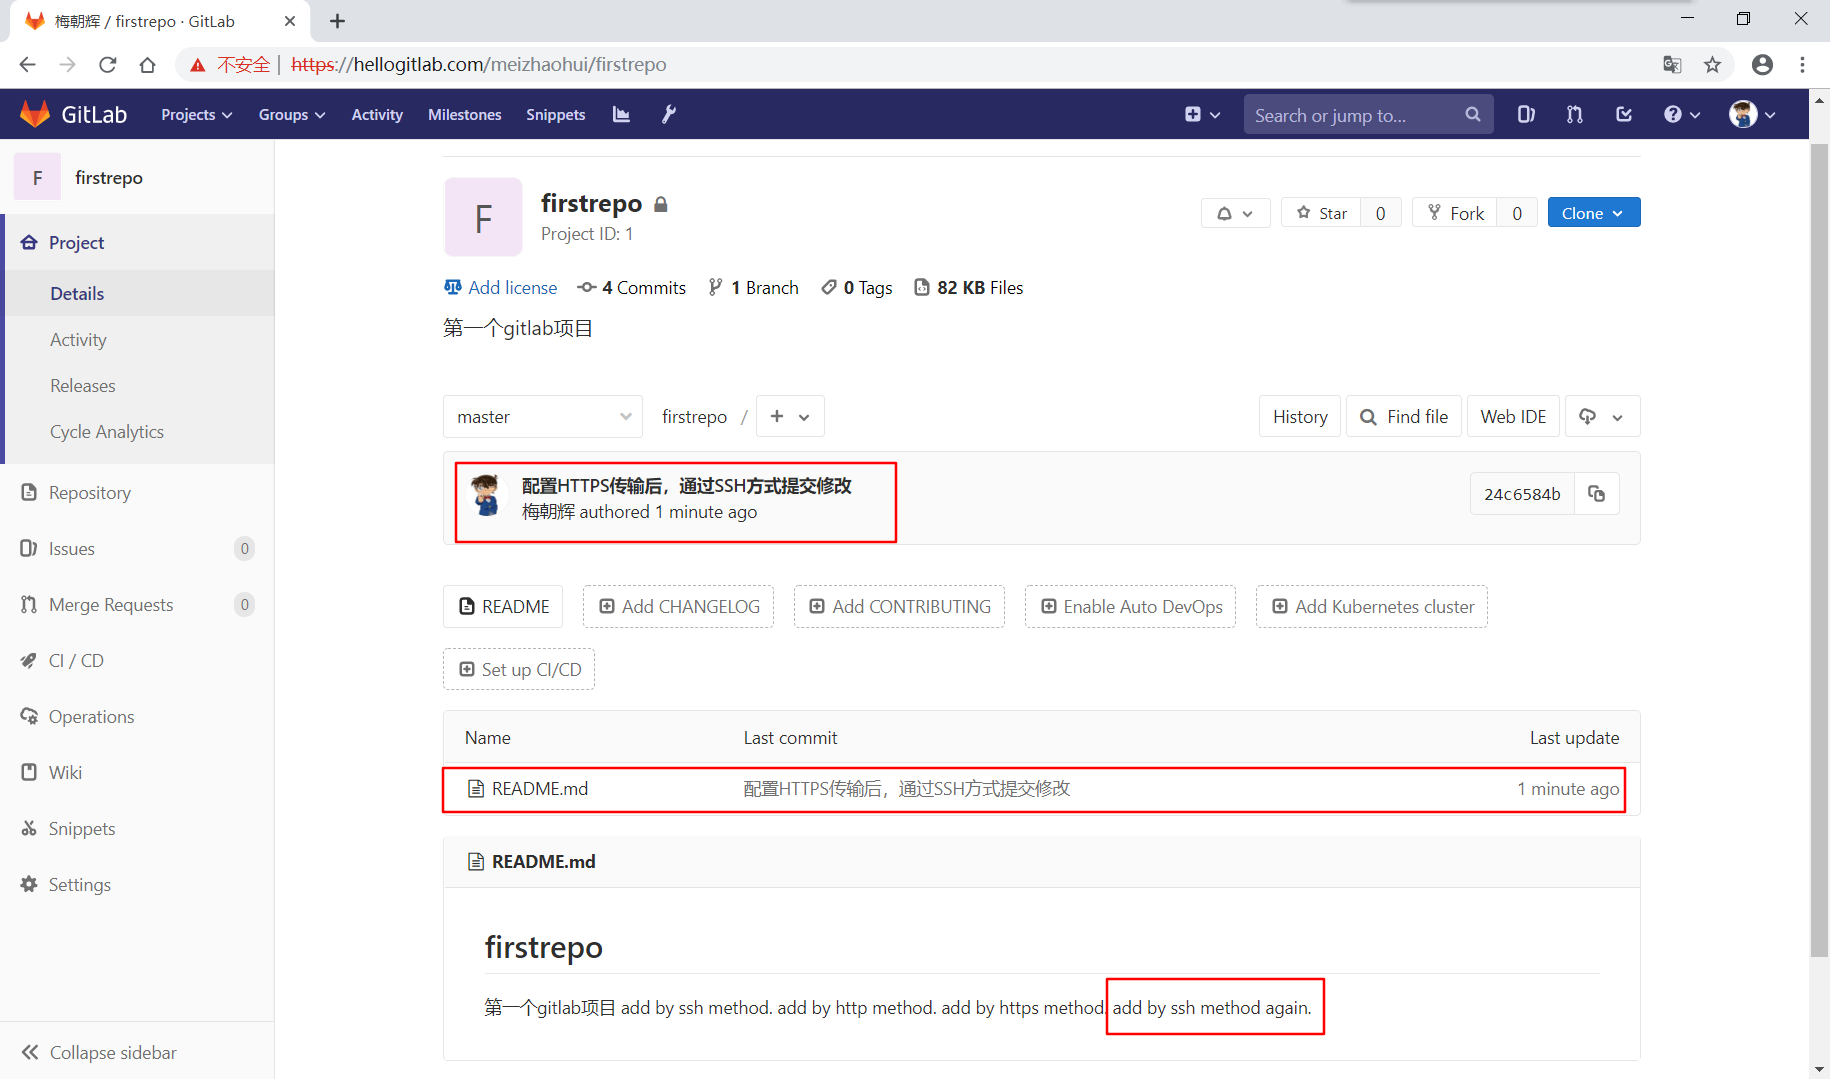Open the Issues icon in top navbar
1830x1079 pixels.
[x=1526, y=114]
